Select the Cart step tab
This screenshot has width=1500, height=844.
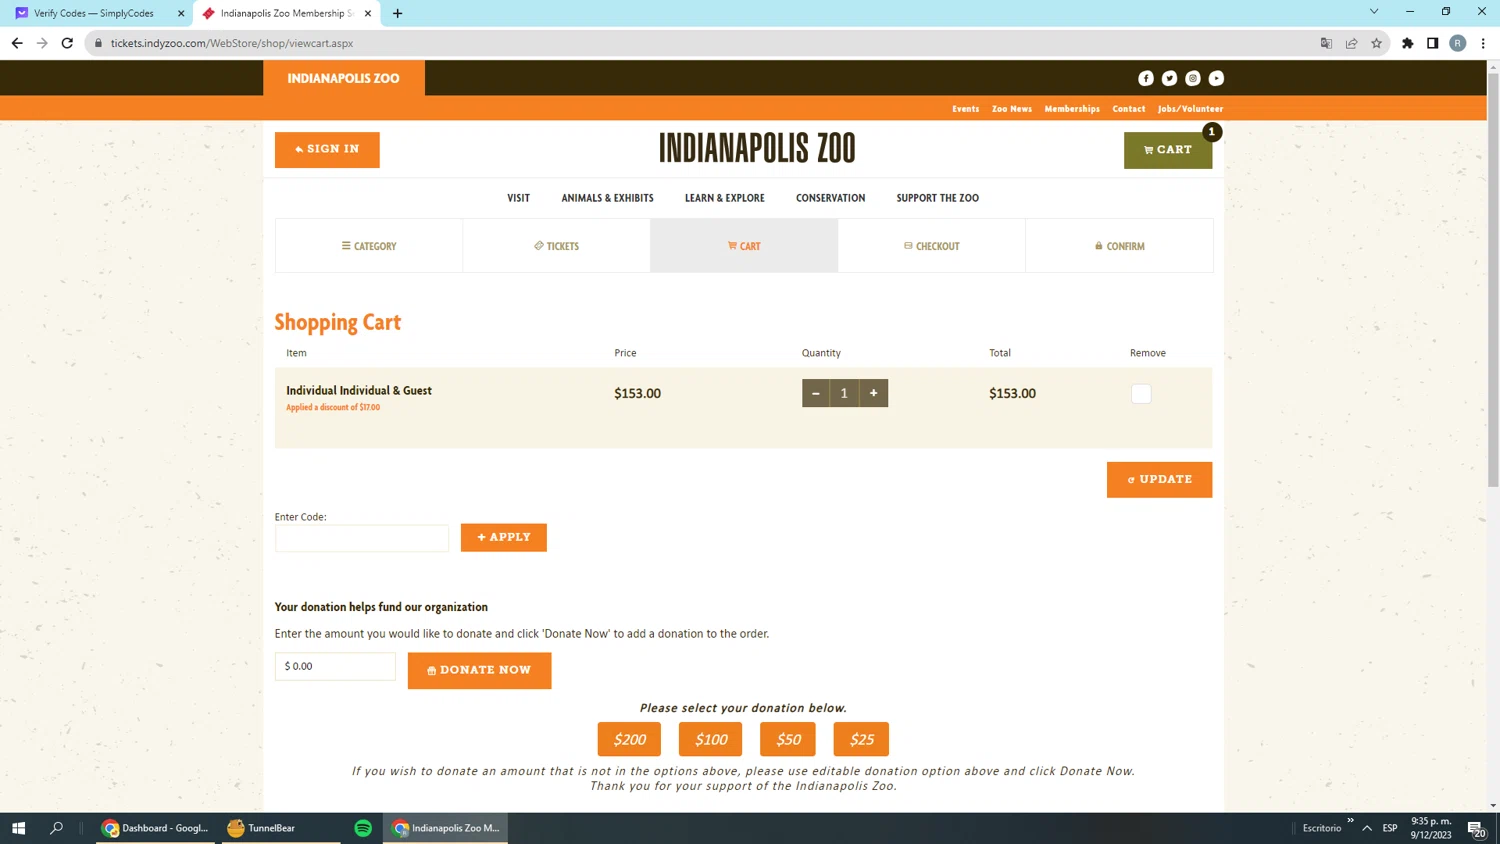tap(744, 246)
